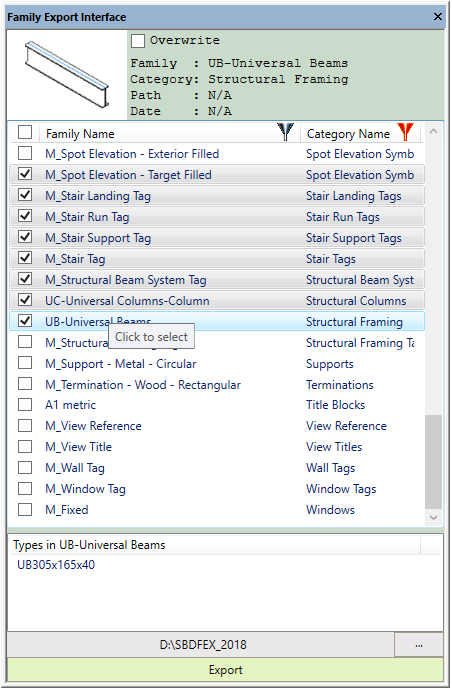Viewport: 452px width, 691px height.
Task: Sort by the Category Name column header
Action: 348,134
